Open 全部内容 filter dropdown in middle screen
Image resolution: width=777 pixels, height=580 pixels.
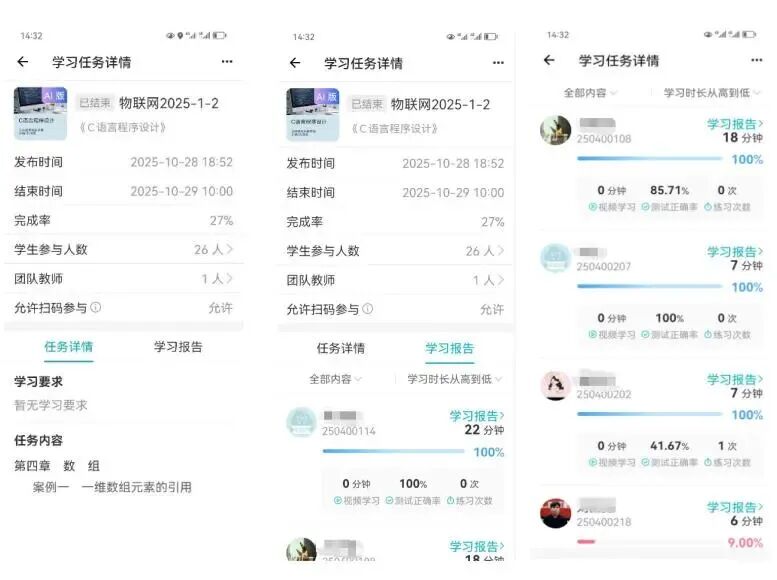pos(335,379)
